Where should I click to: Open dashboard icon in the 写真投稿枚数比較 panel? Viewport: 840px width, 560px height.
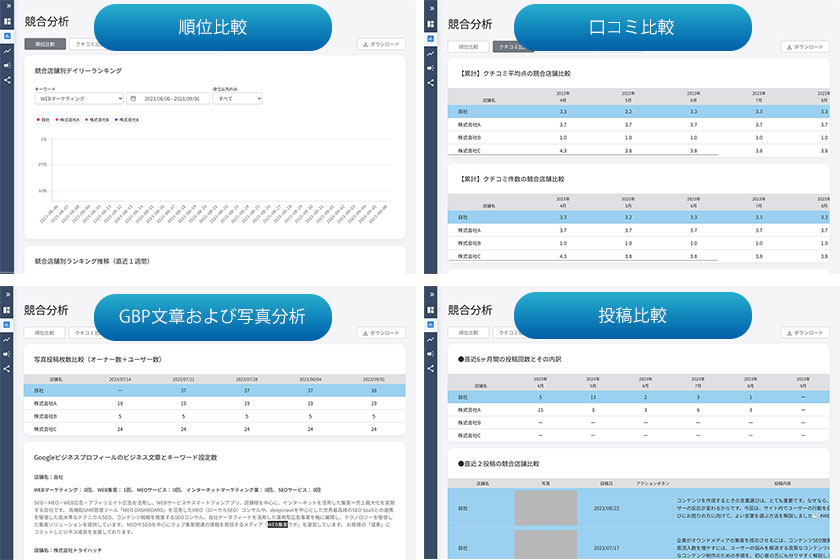8,310
